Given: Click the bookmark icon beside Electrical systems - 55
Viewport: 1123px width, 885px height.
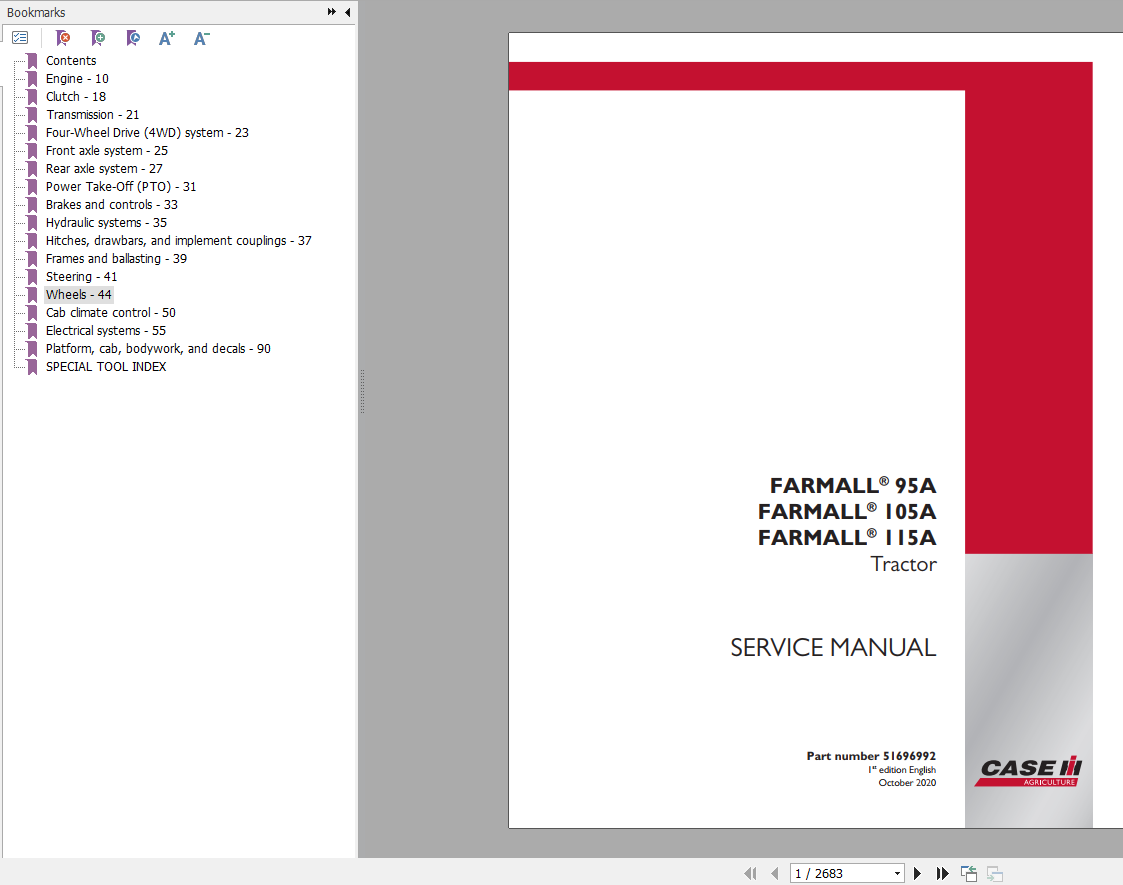Looking at the screenshot, I should (32, 330).
